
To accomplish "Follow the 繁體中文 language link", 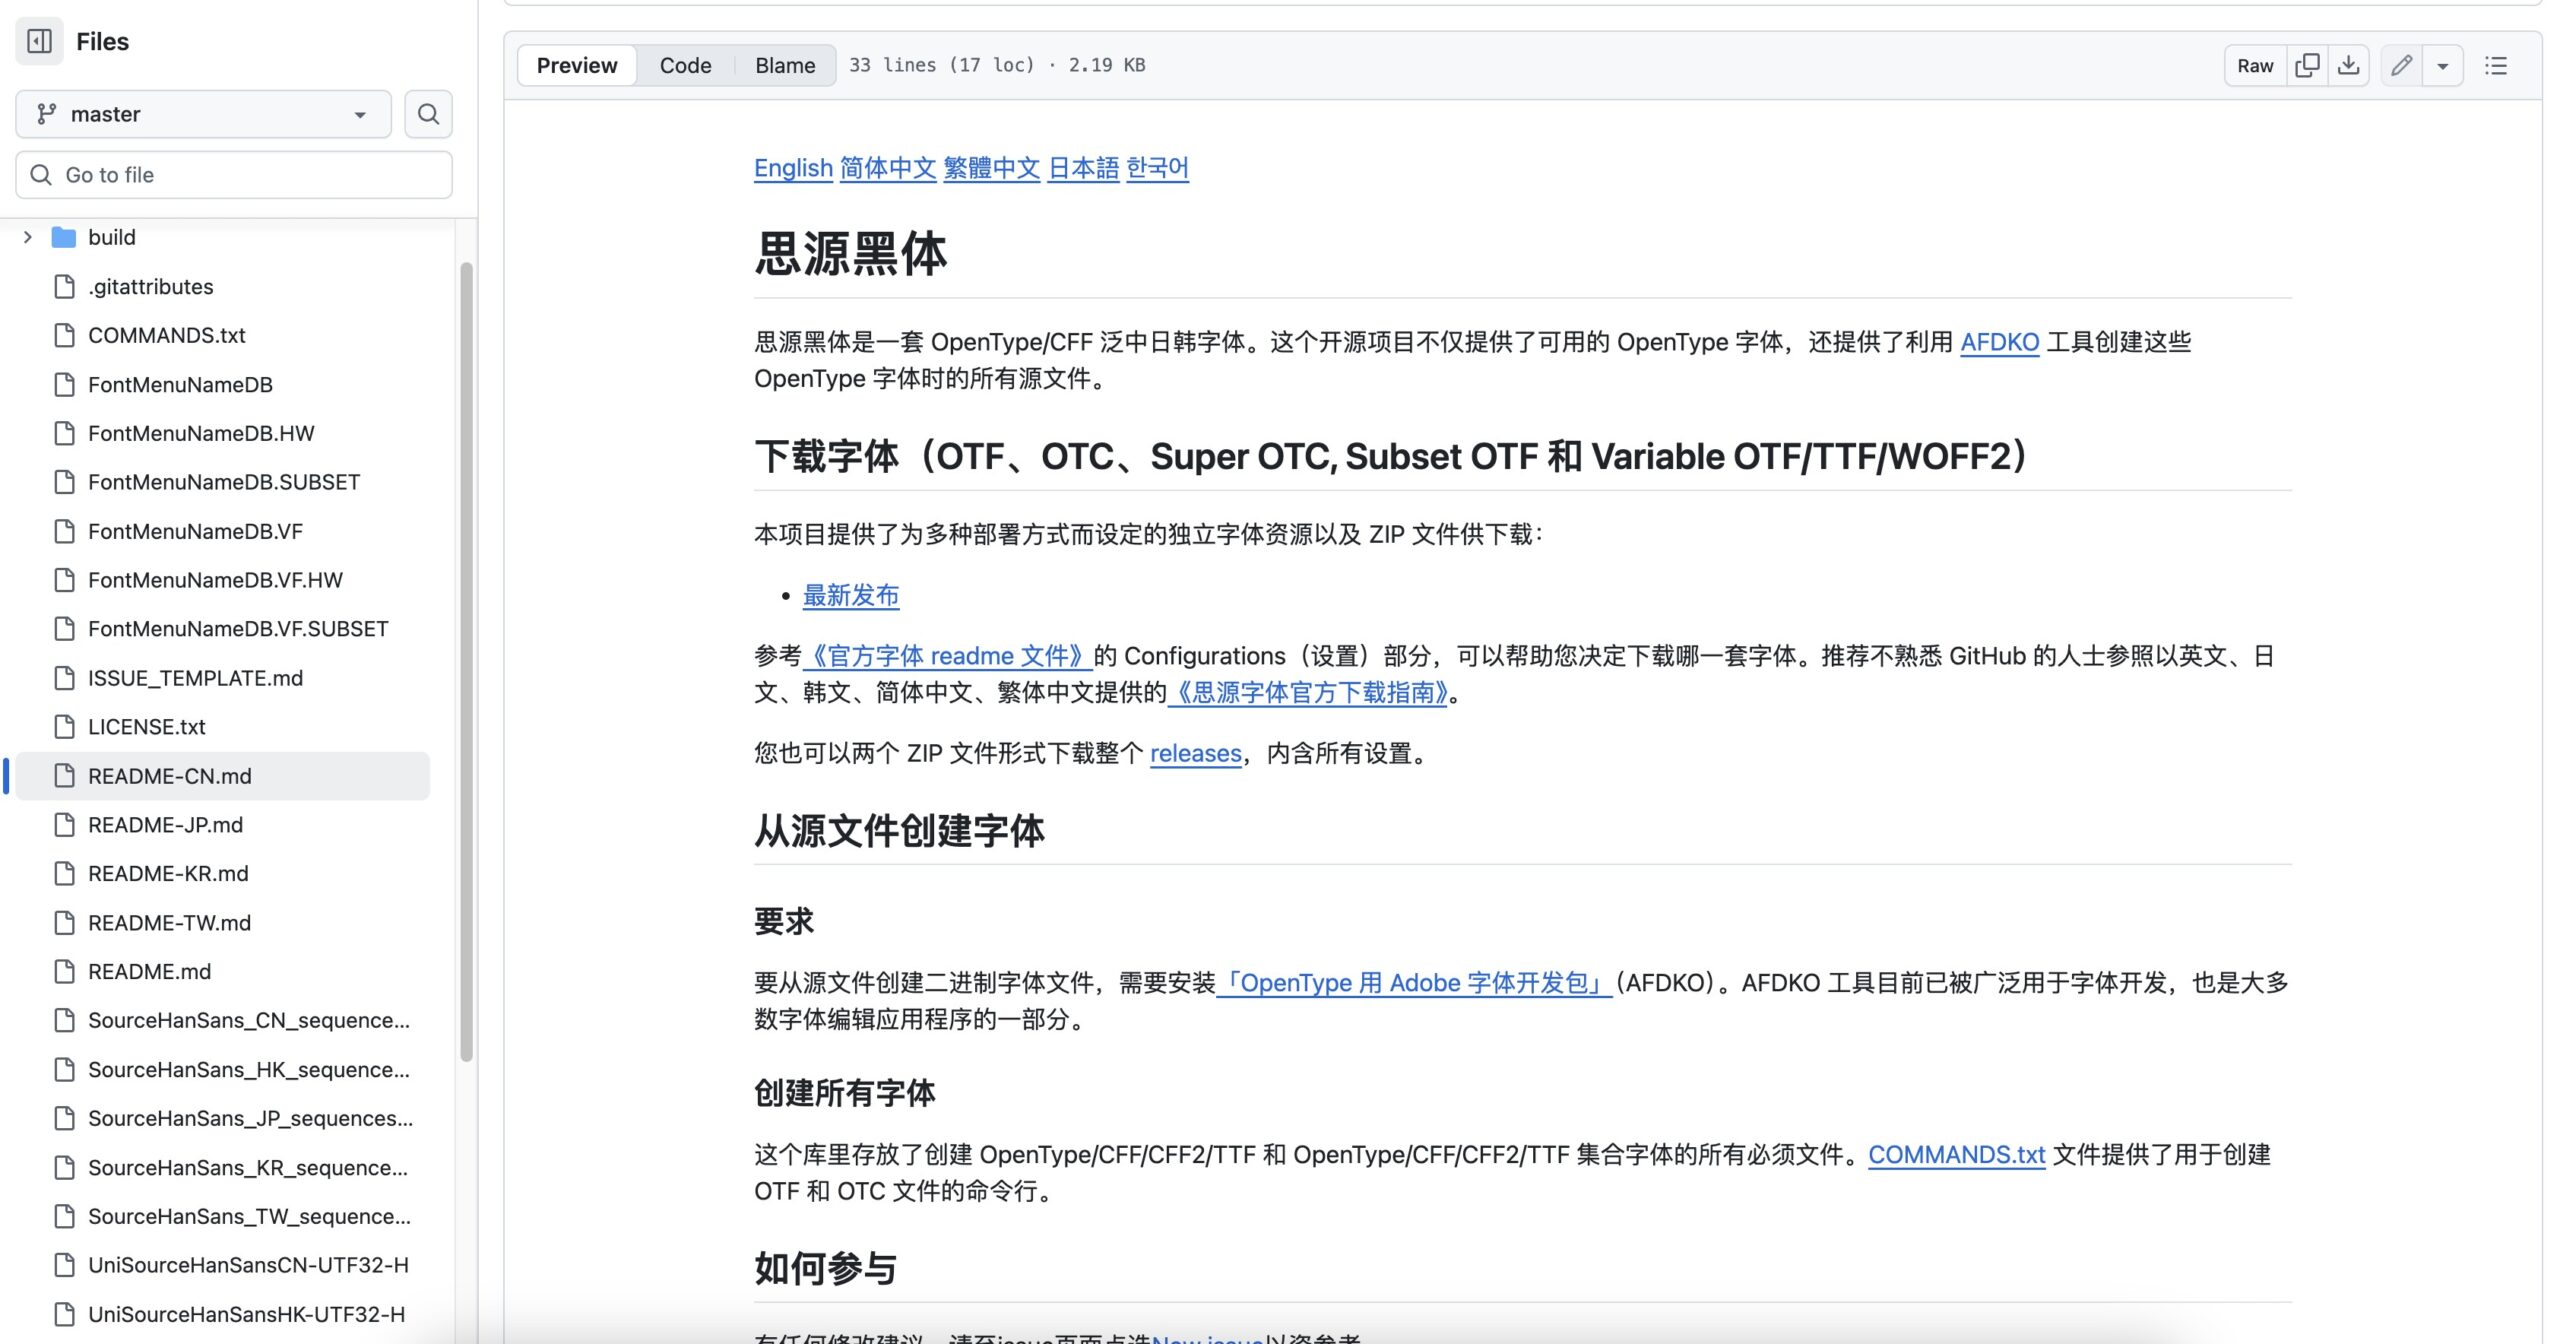I will pyautogui.click(x=992, y=168).
